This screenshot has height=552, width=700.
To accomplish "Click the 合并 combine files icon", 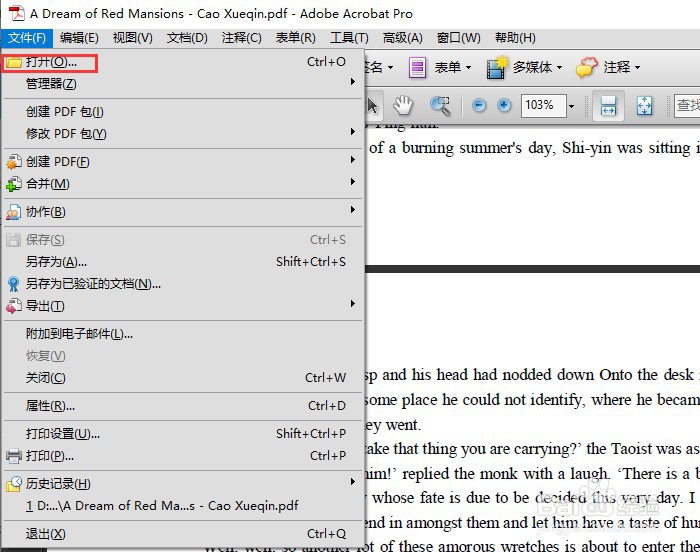I will click(13, 184).
